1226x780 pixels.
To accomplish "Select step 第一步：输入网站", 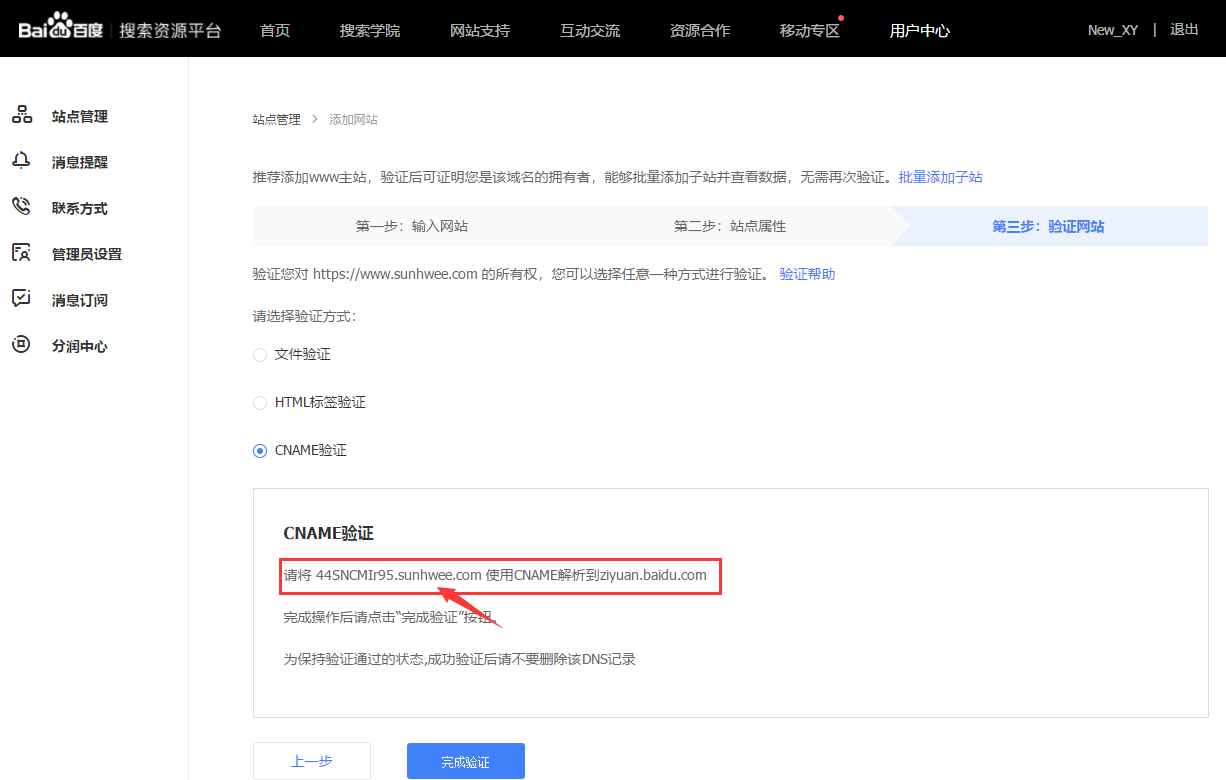I will (412, 226).
